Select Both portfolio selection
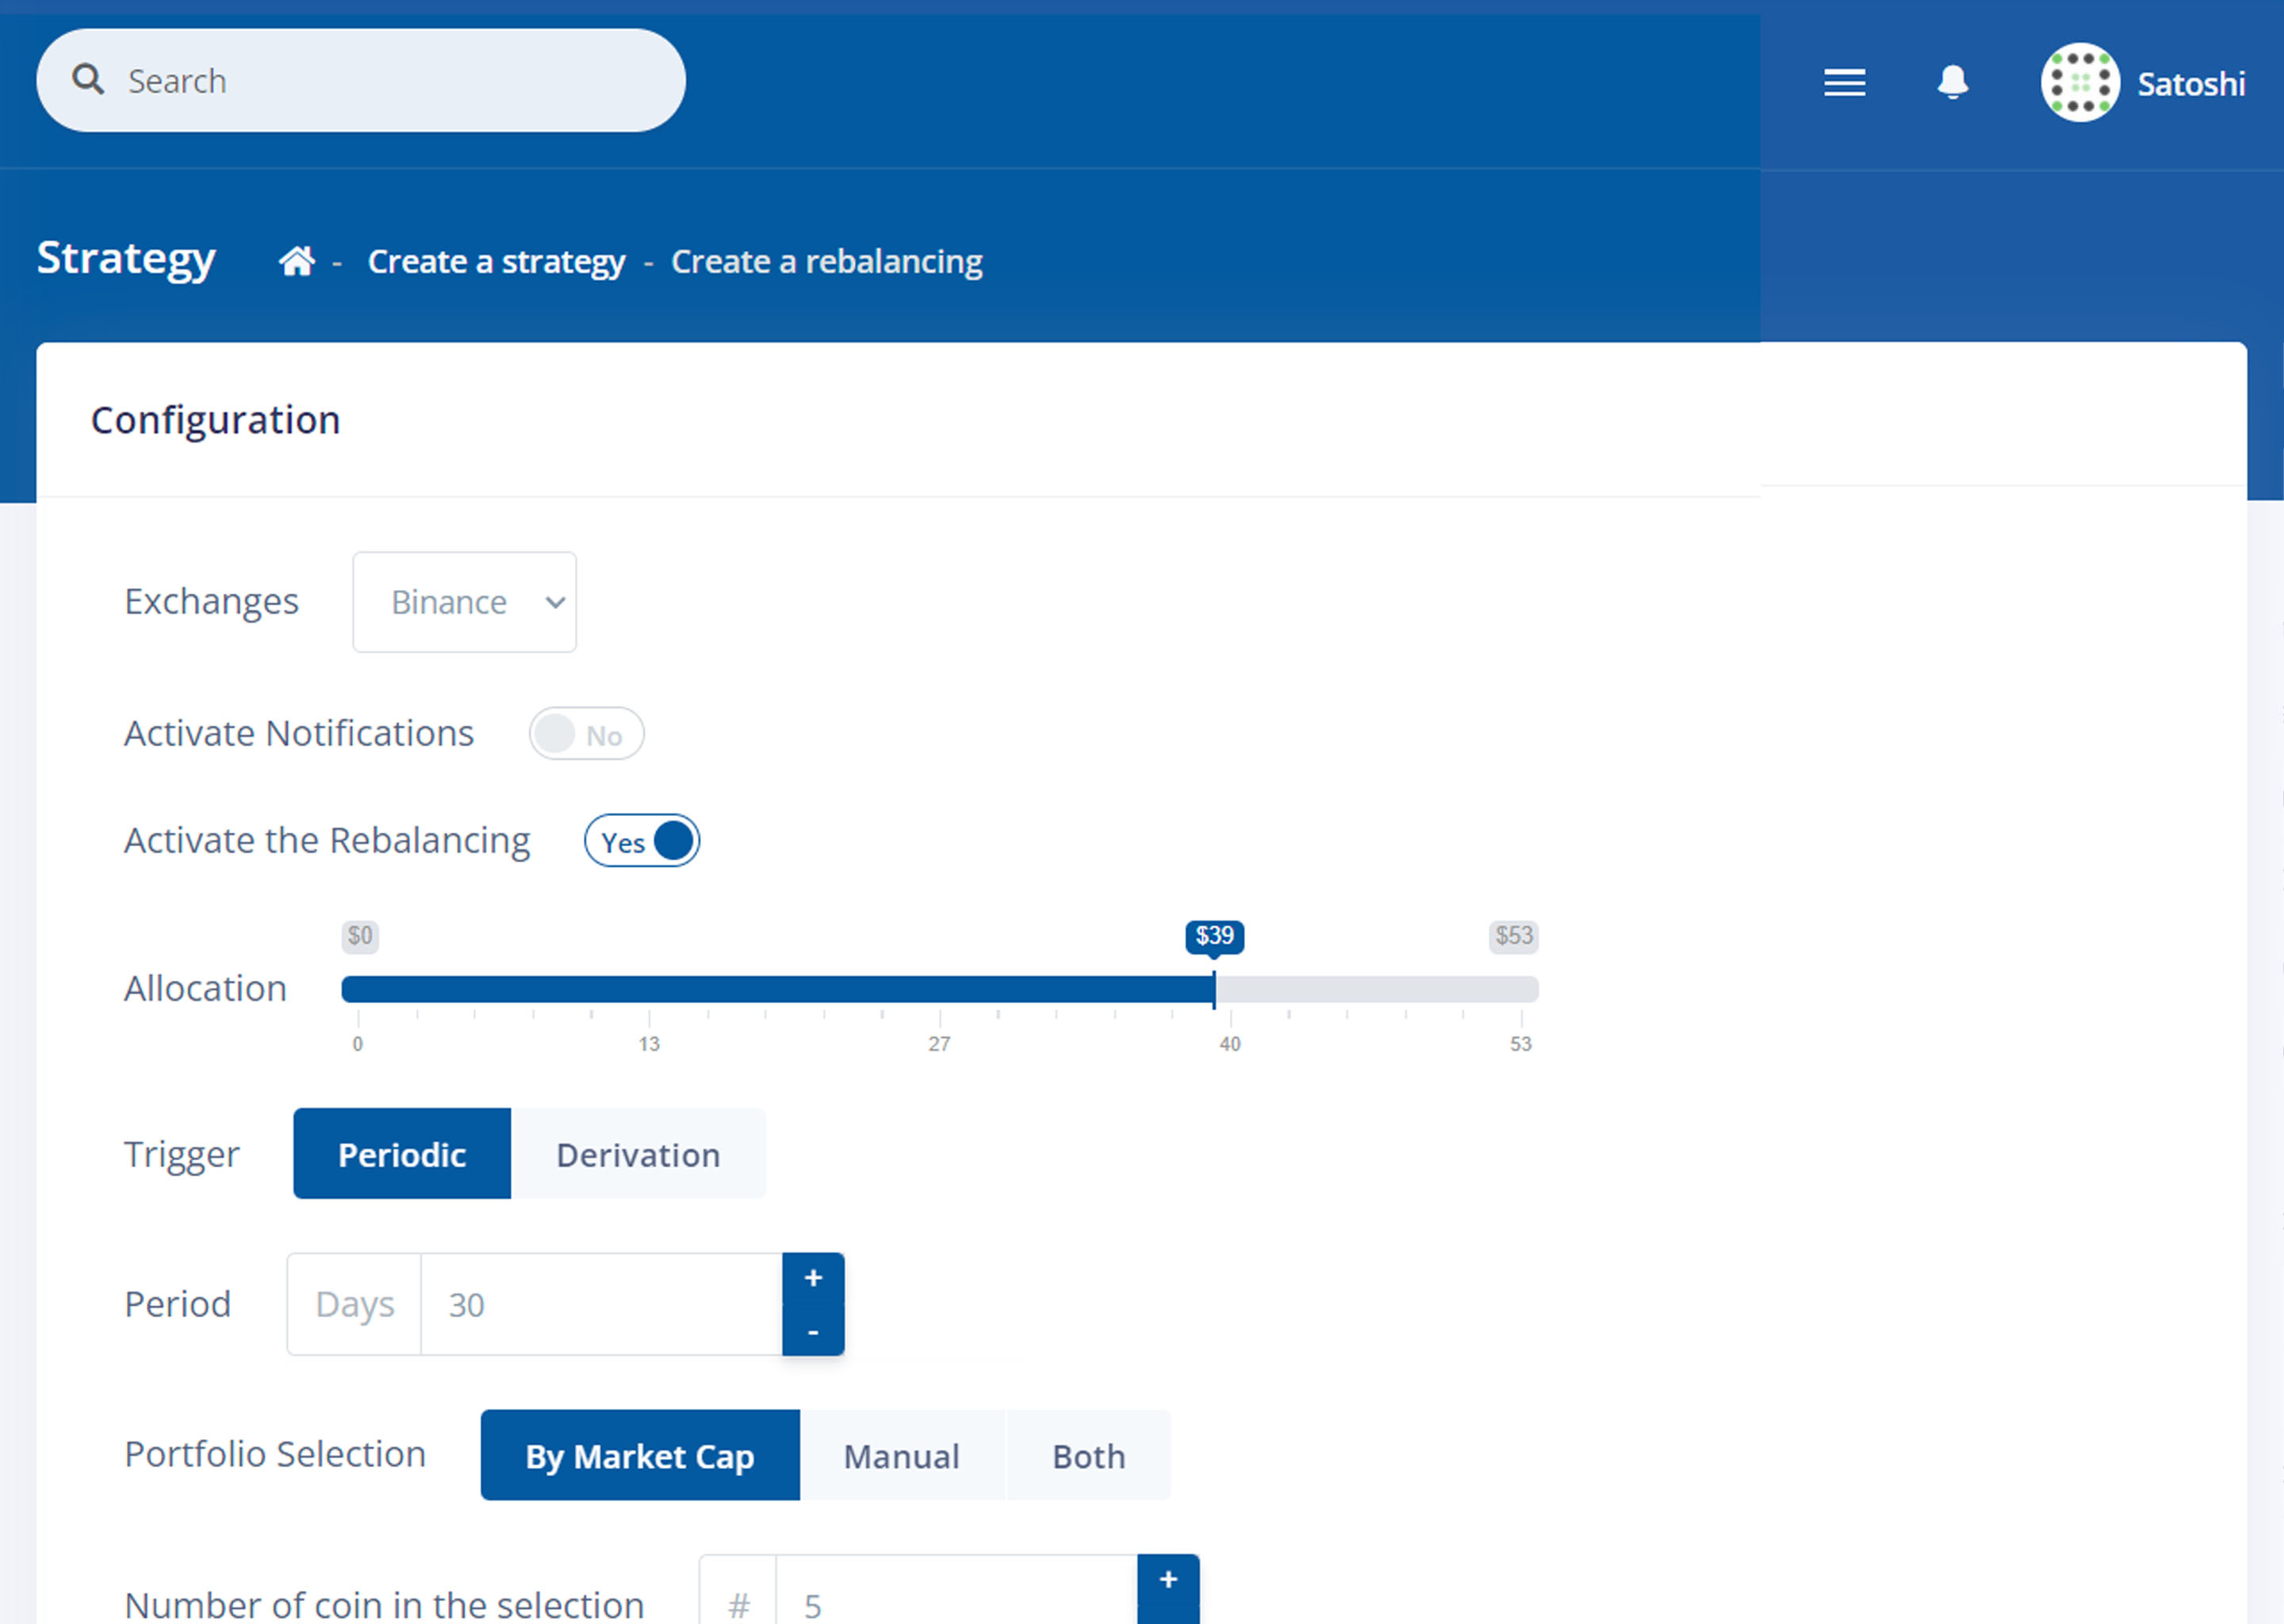2284x1624 pixels. (x=1088, y=1456)
